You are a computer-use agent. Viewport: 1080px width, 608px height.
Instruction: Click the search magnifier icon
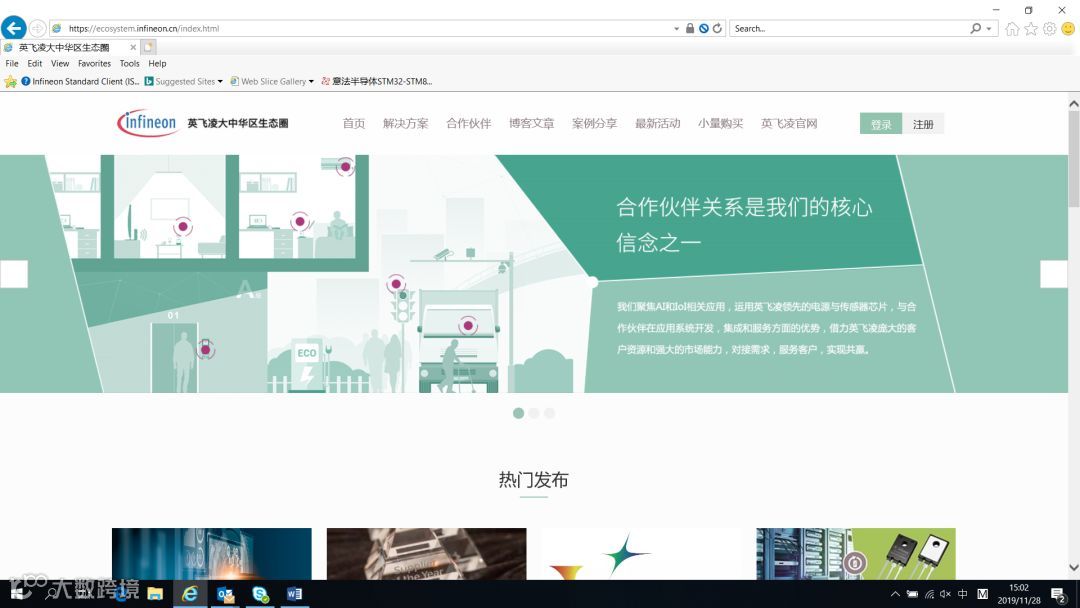coord(975,28)
